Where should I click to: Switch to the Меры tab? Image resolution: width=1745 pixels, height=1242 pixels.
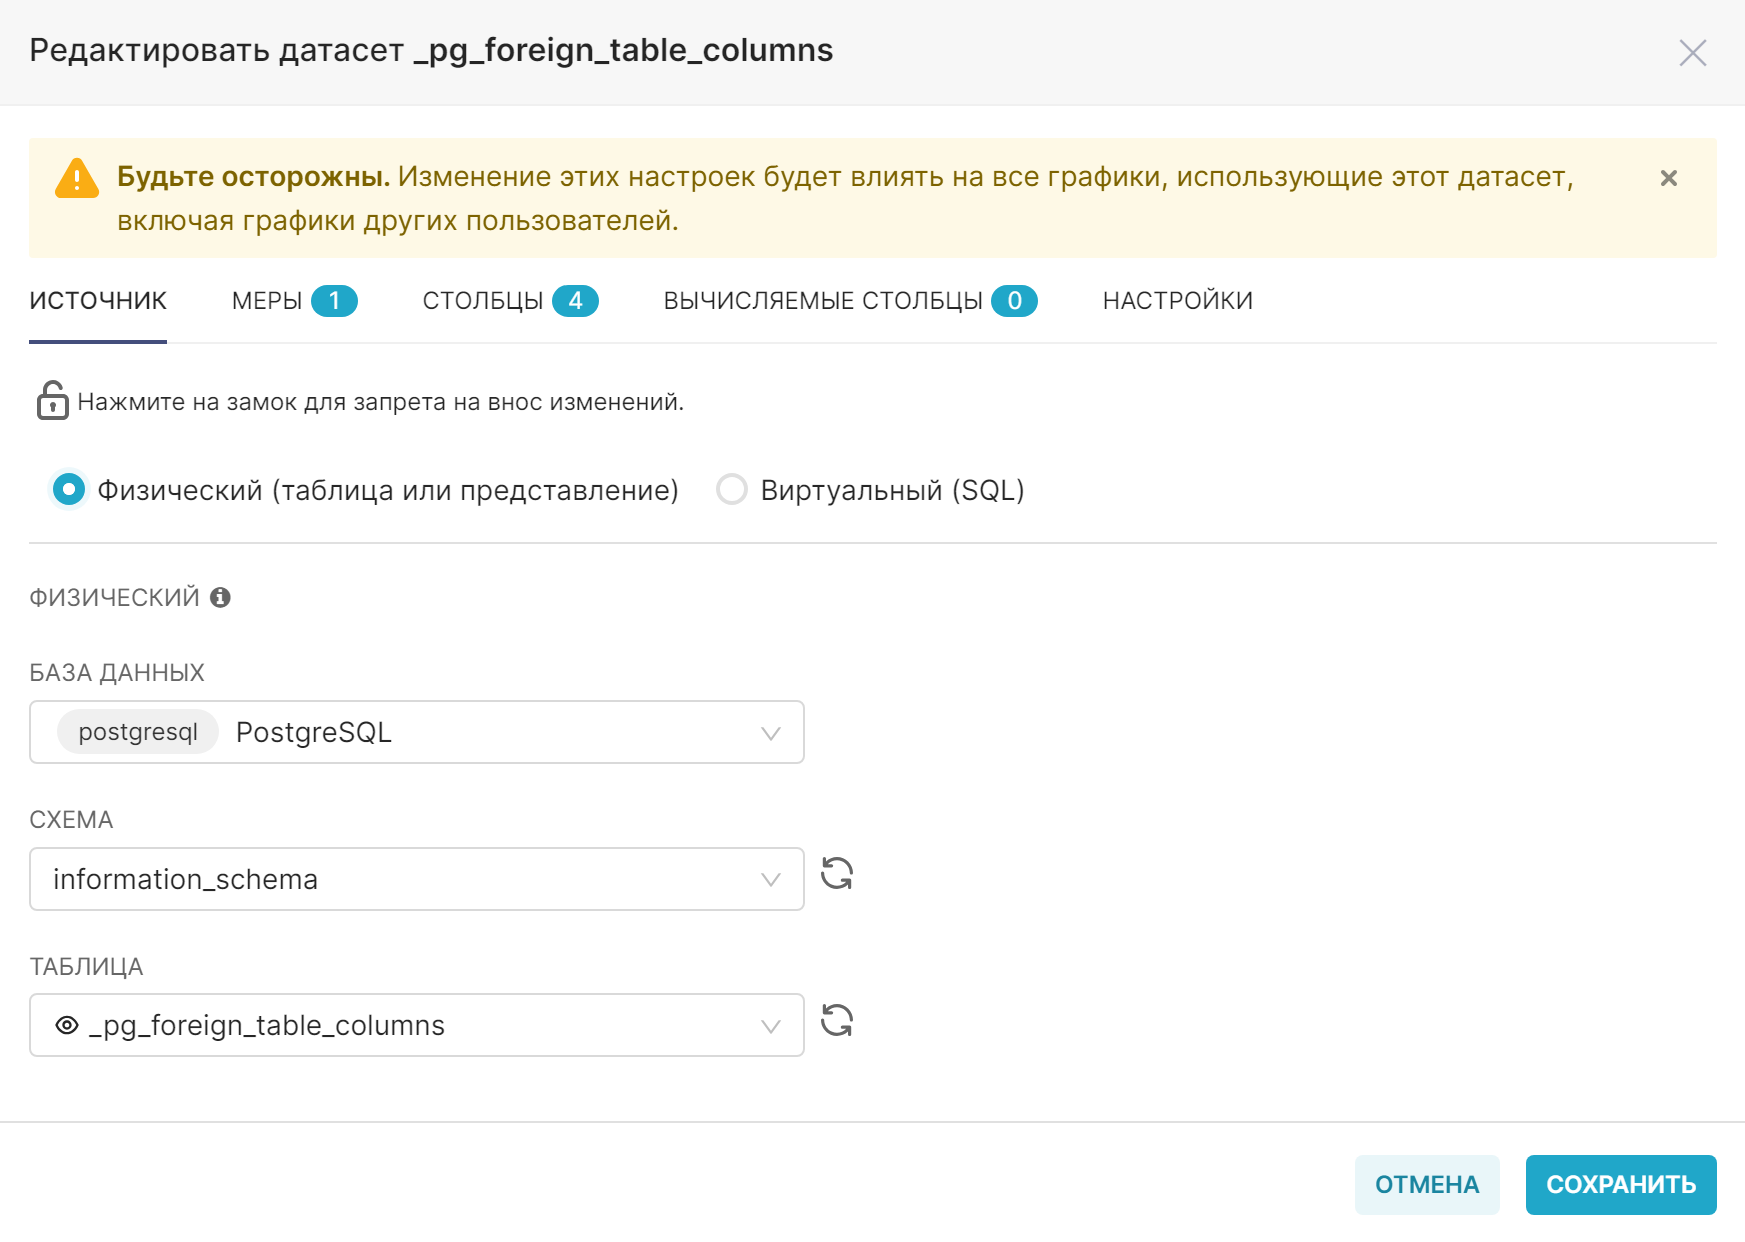point(294,301)
